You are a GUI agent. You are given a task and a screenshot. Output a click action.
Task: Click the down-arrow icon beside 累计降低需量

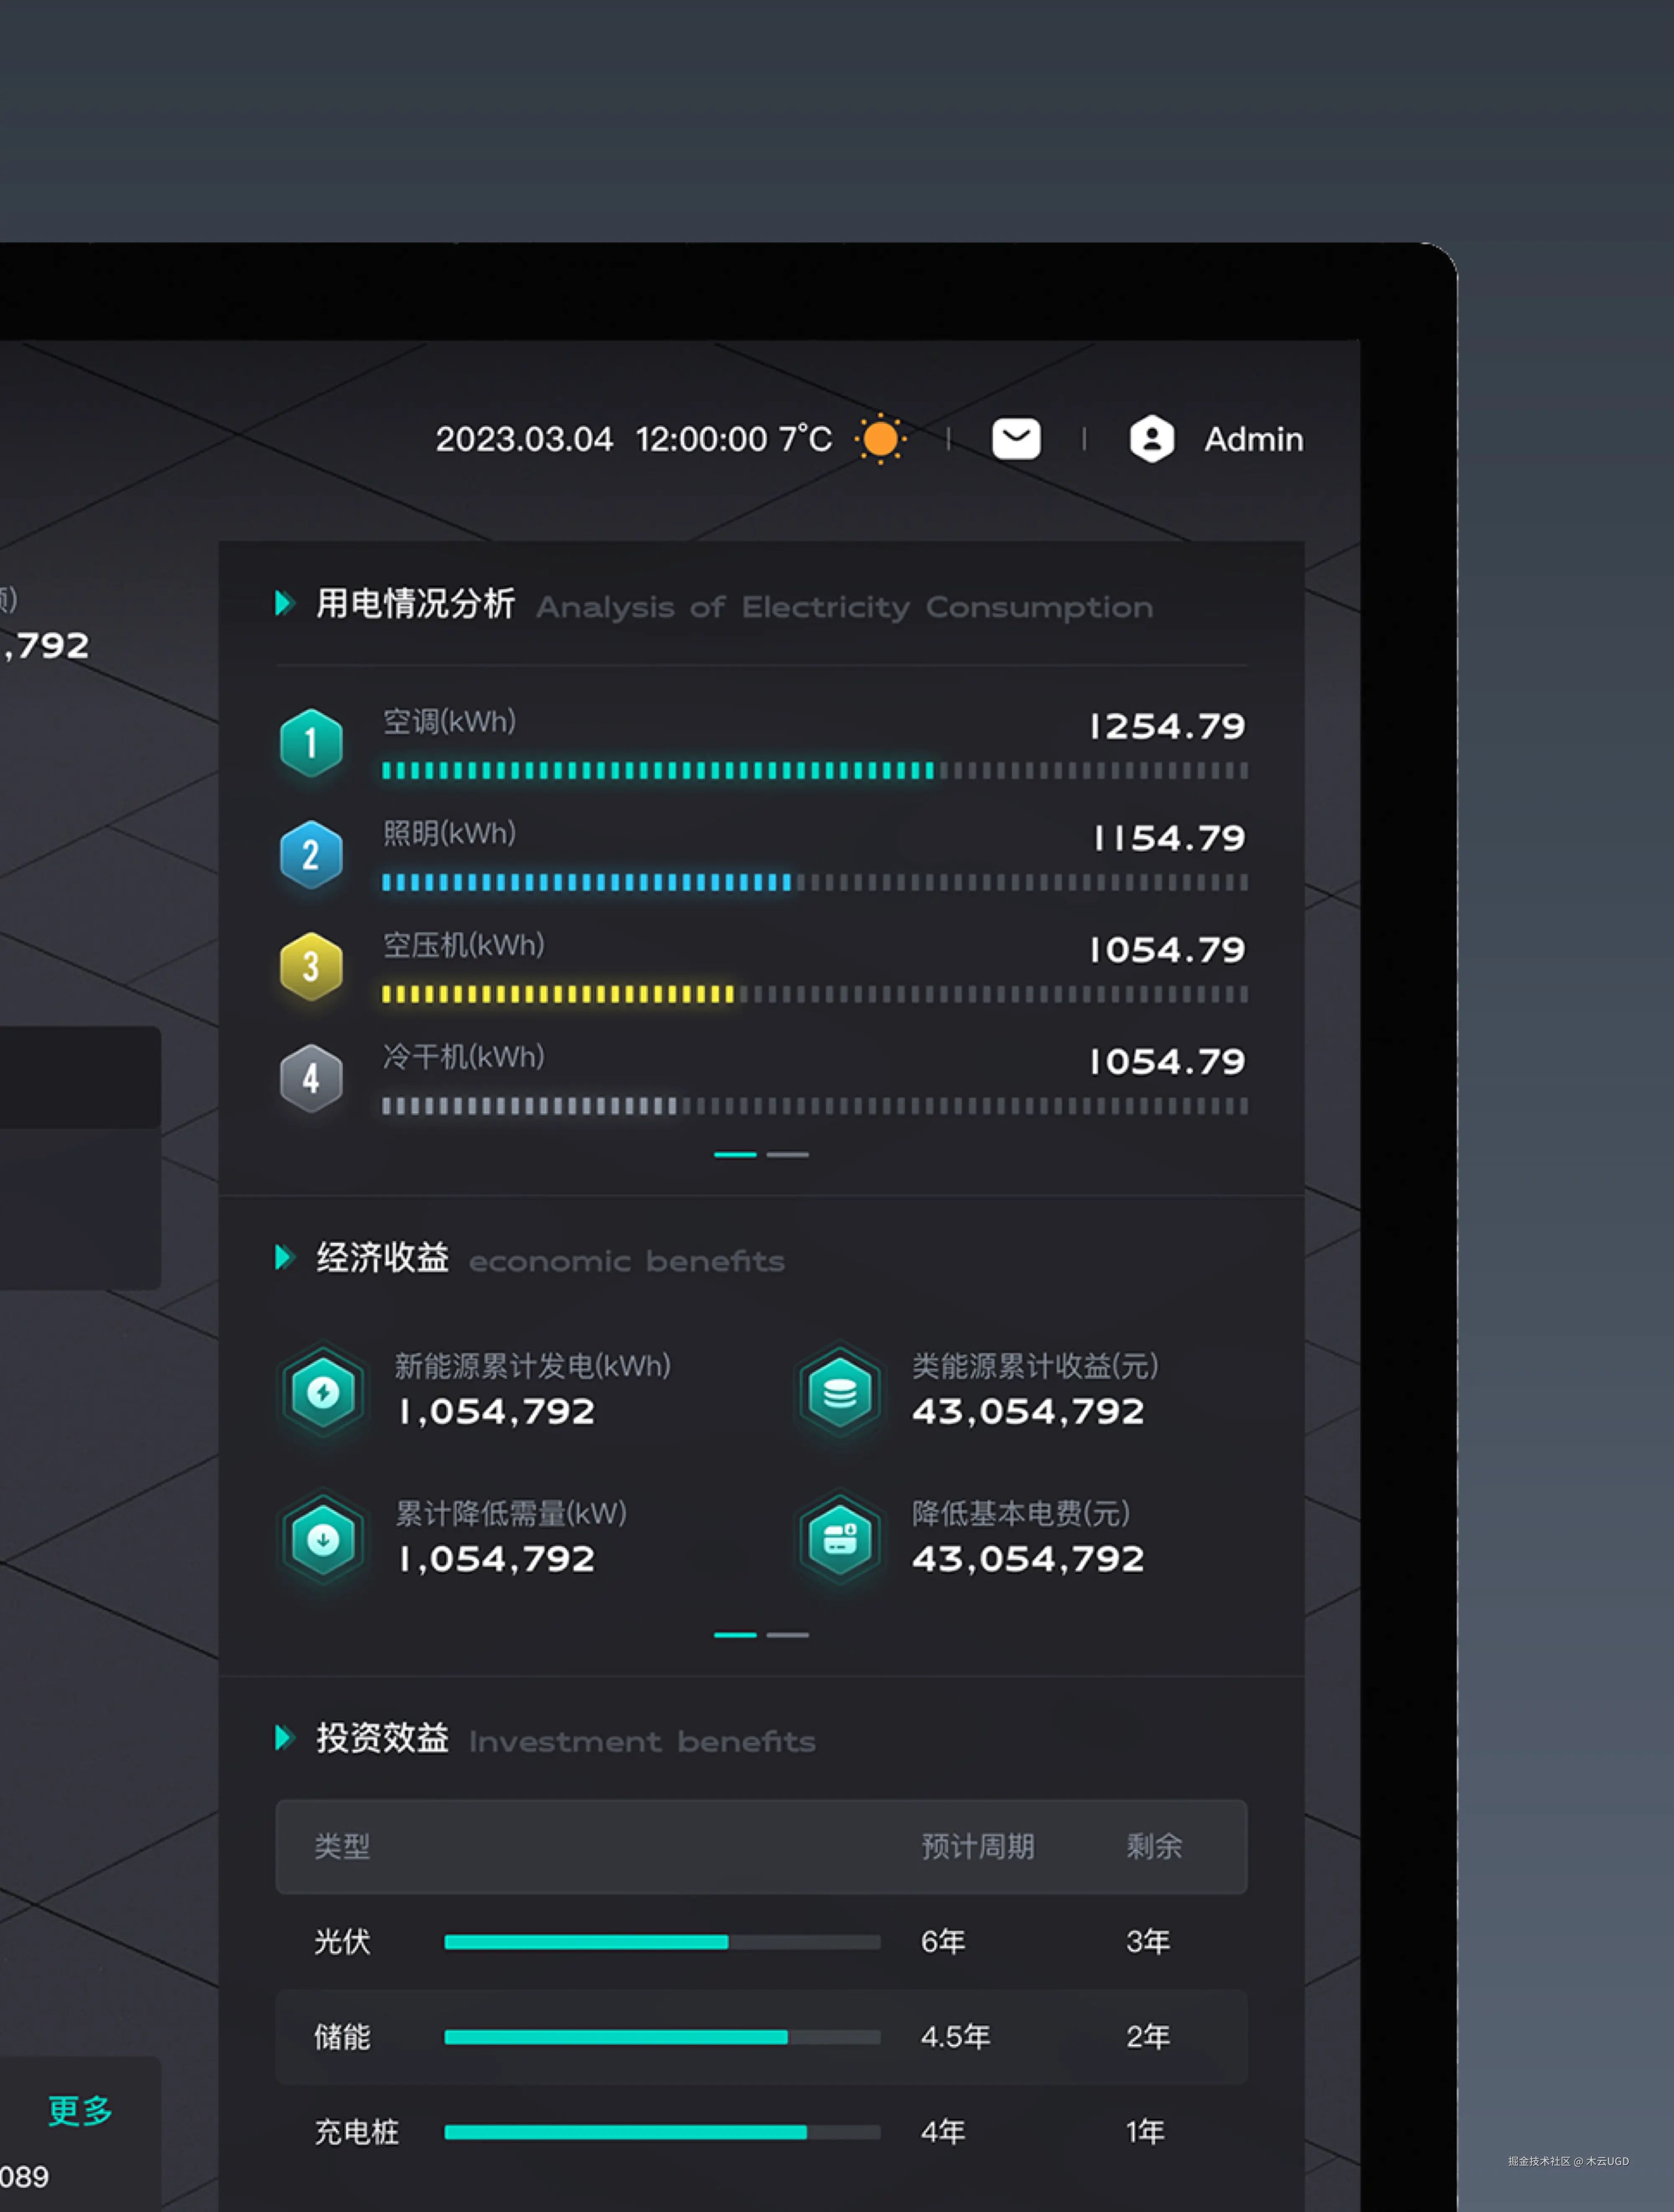click(323, 1539)
